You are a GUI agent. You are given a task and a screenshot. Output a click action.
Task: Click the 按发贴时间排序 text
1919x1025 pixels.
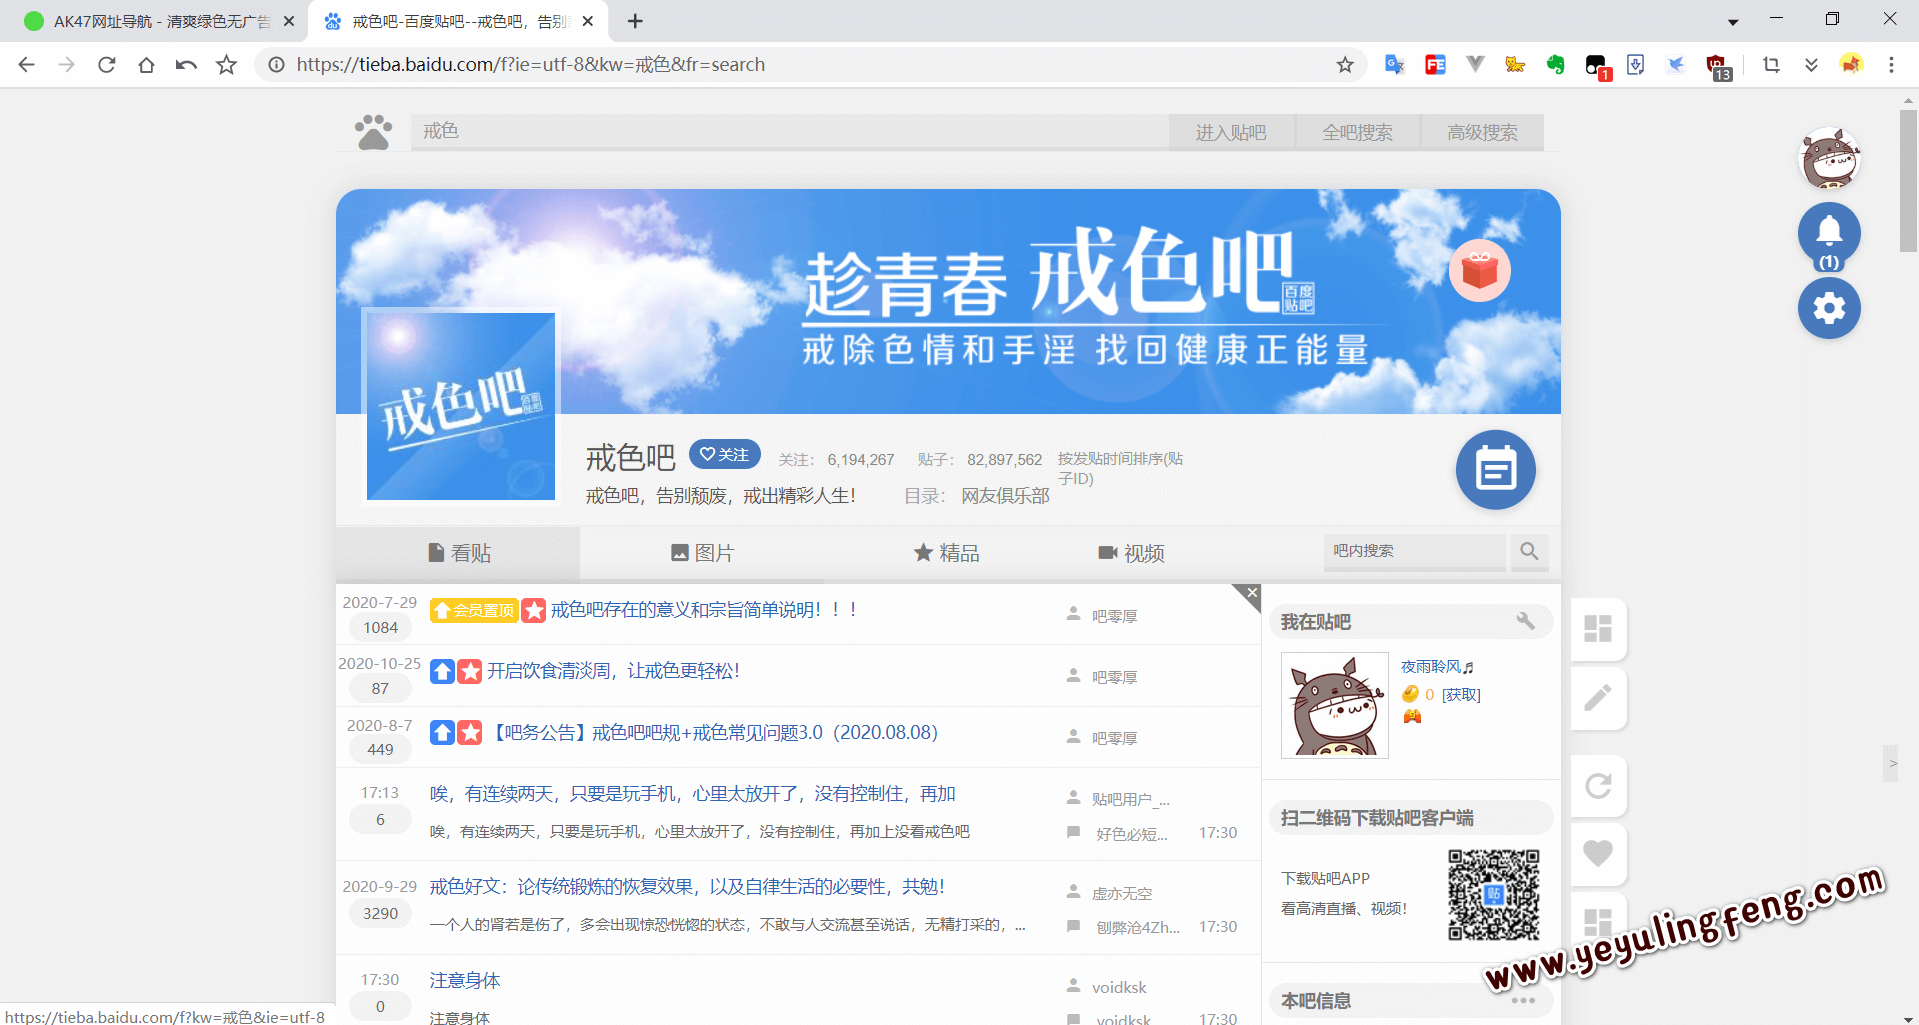(1120, 468)
